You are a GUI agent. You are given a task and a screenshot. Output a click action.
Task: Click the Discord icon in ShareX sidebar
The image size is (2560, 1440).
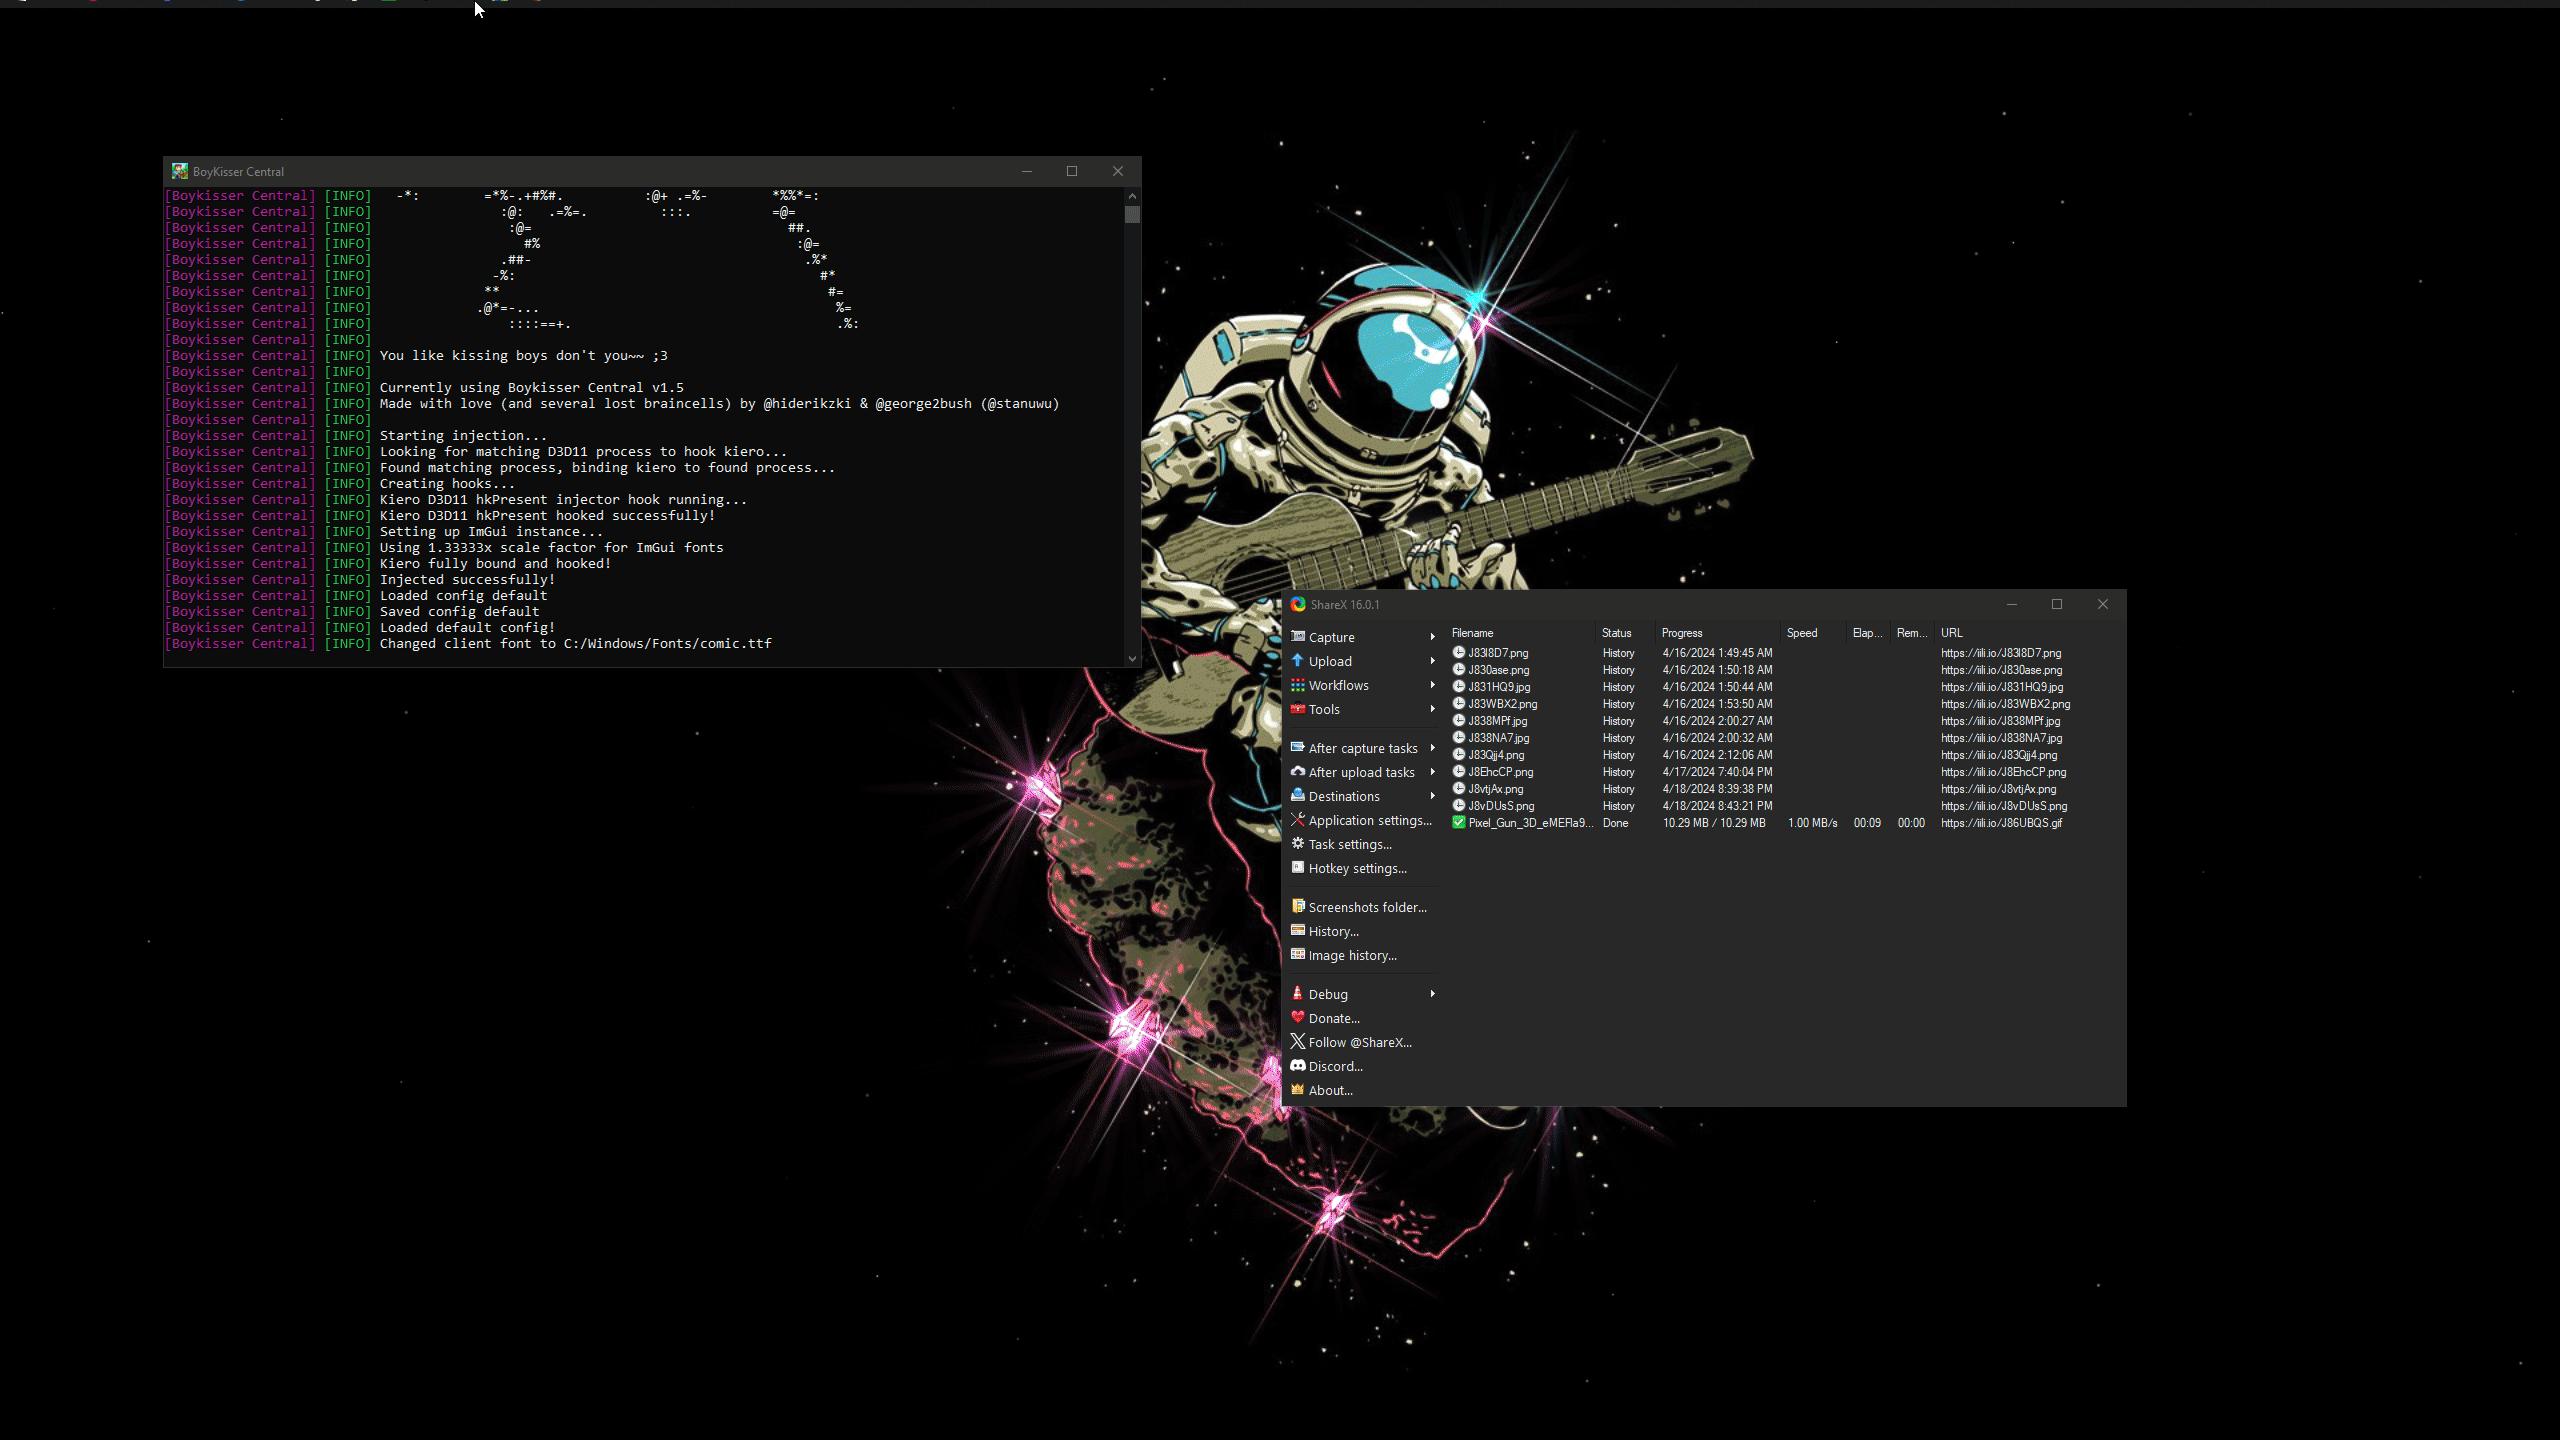coord(1297,1066)
